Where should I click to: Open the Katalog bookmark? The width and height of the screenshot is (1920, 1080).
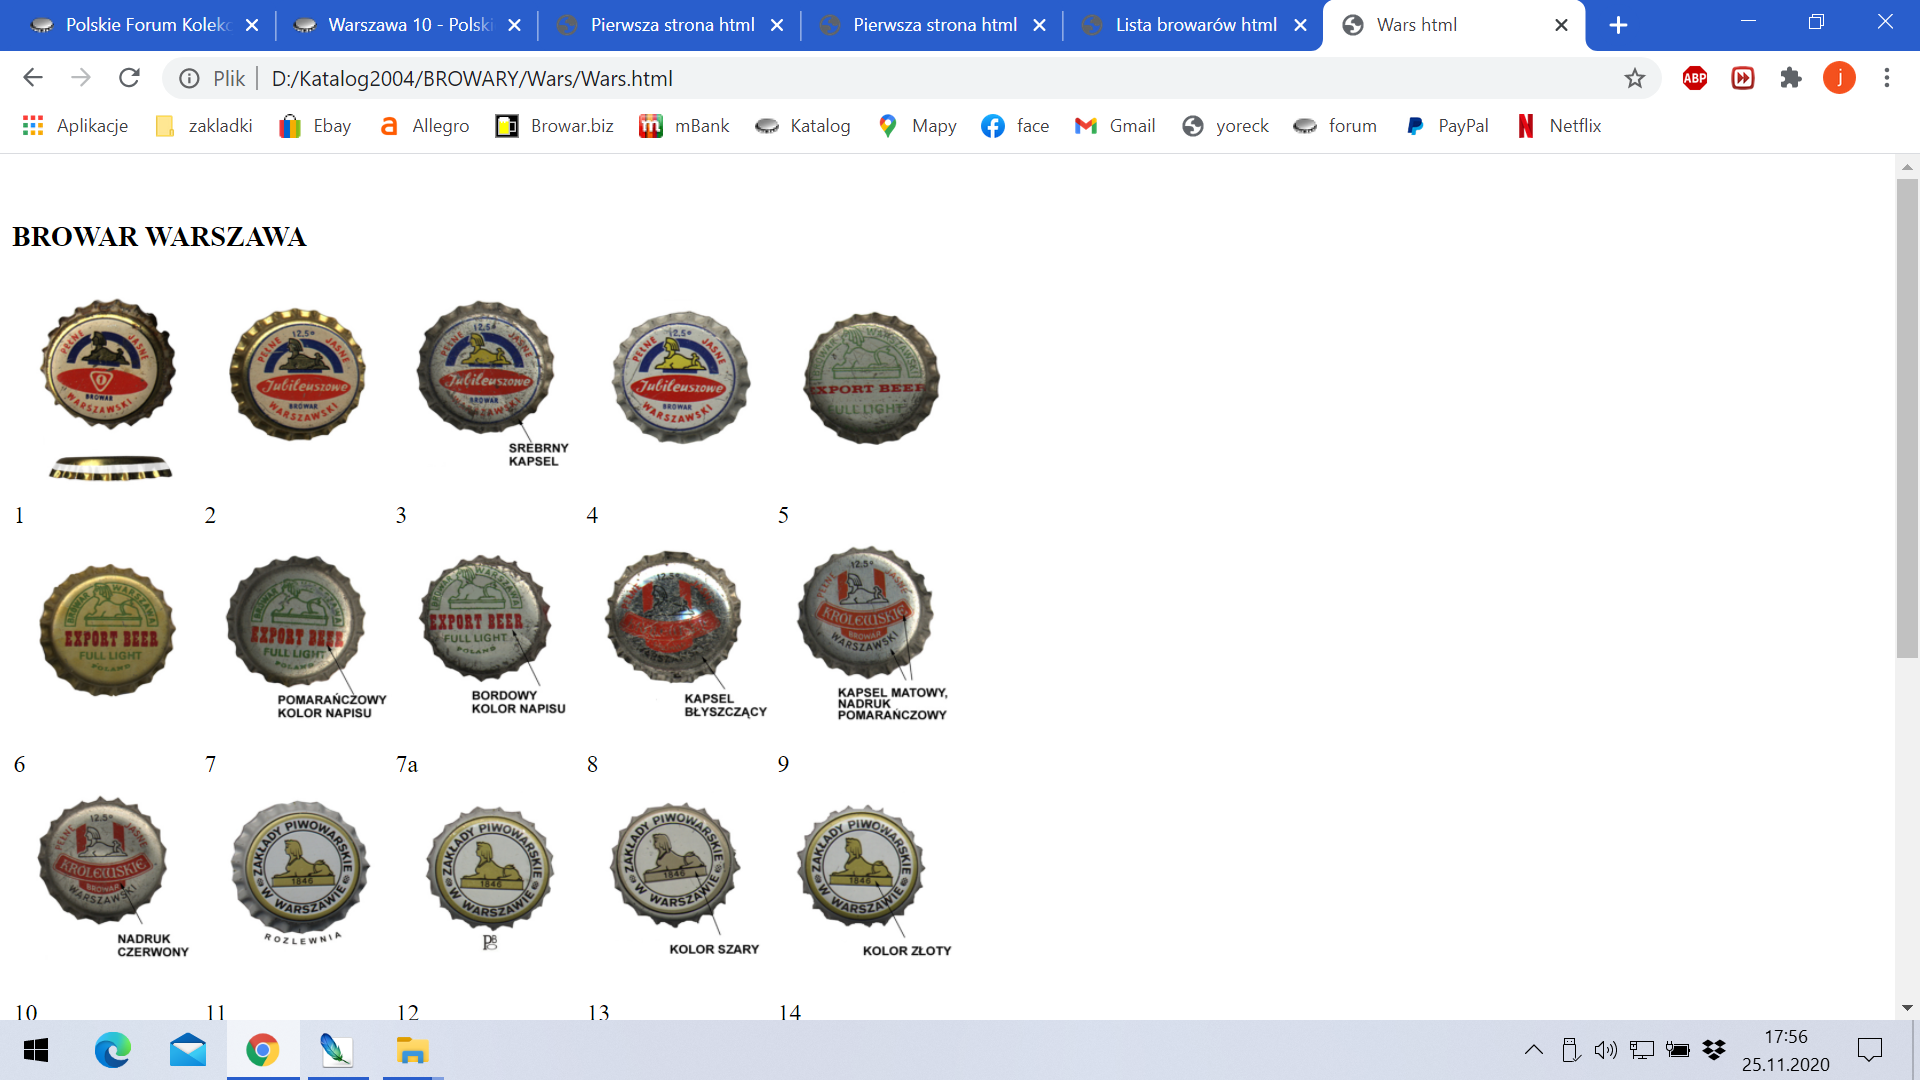click(803, 126)
